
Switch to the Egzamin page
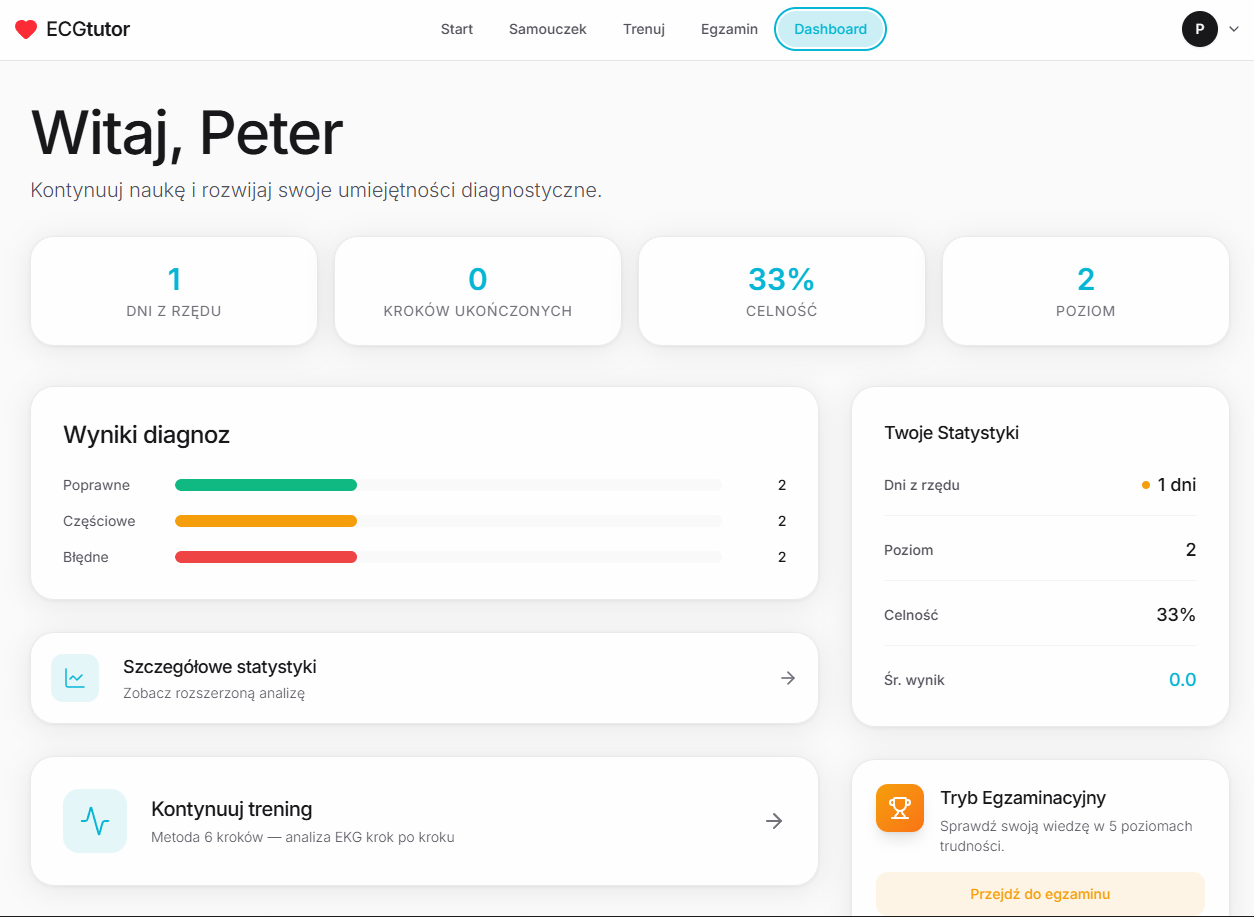[x=729, y=29]
